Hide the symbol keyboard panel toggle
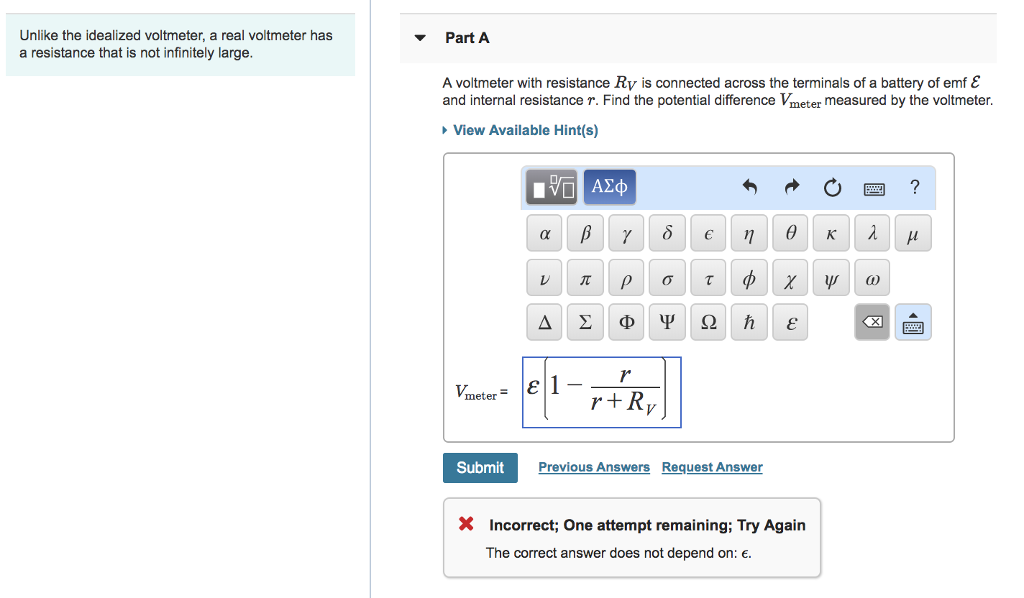 tap(912, 322)
